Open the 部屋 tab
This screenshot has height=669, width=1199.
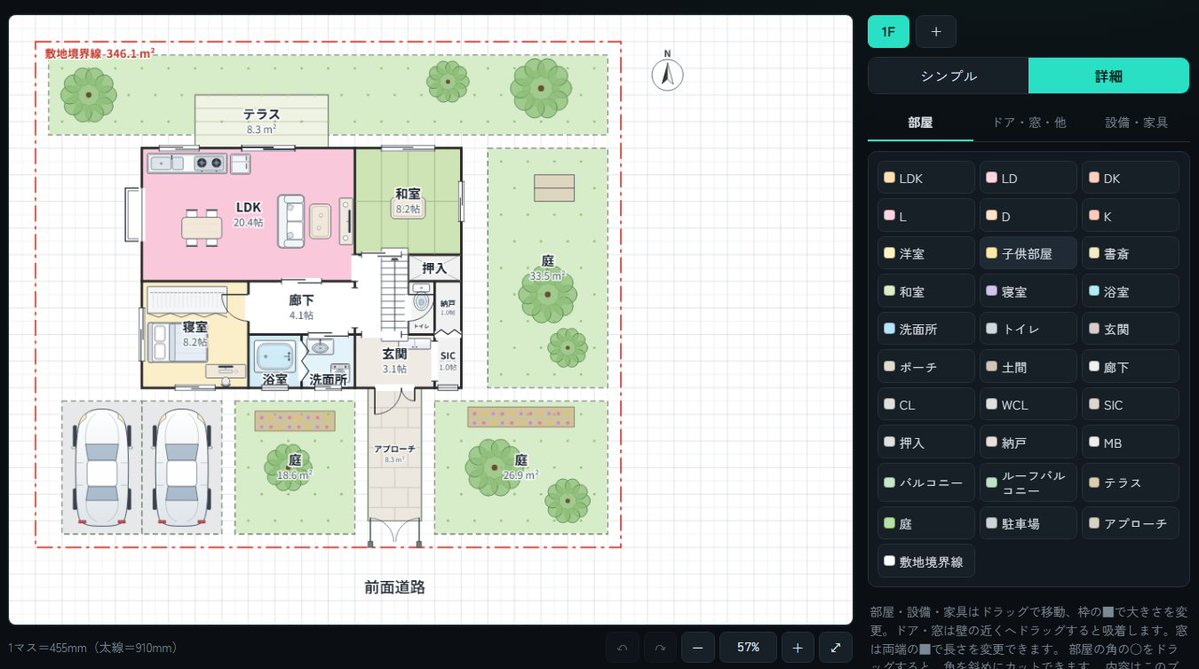920,122
